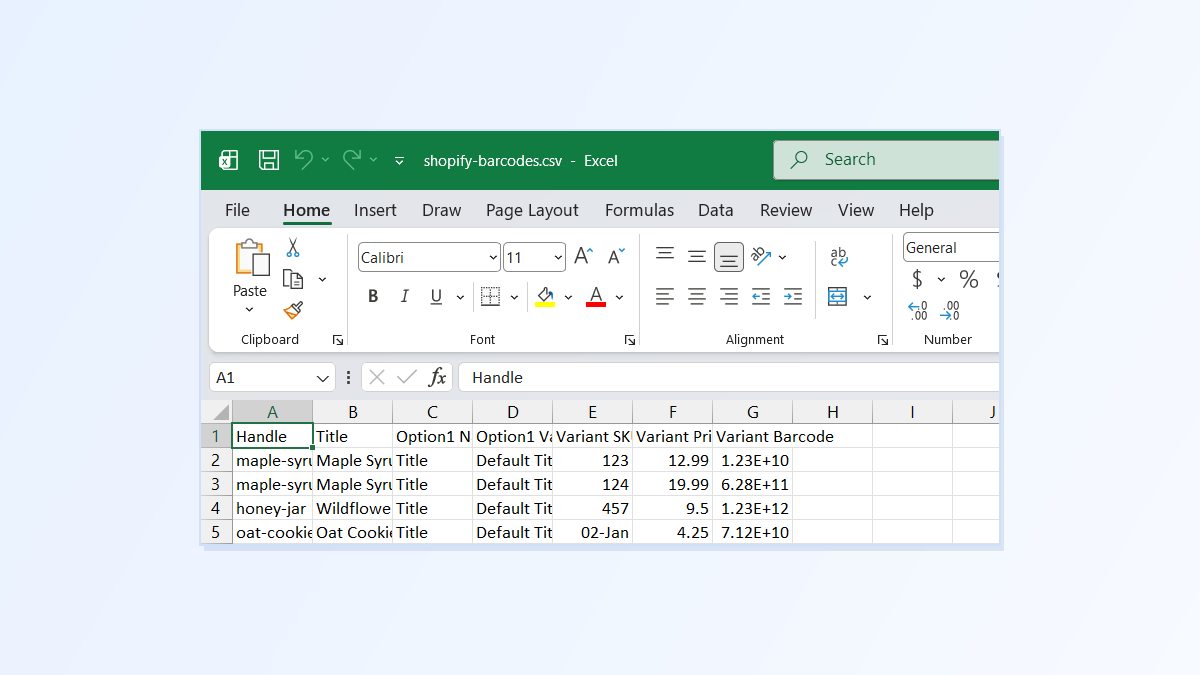
Task: Switch to the Data tab
Action: pyautogui.click(x=716, y=210)
